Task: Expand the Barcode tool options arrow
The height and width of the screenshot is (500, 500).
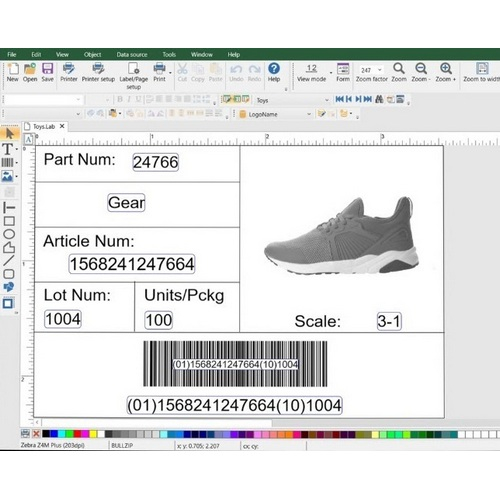Action: coord(17,163)
